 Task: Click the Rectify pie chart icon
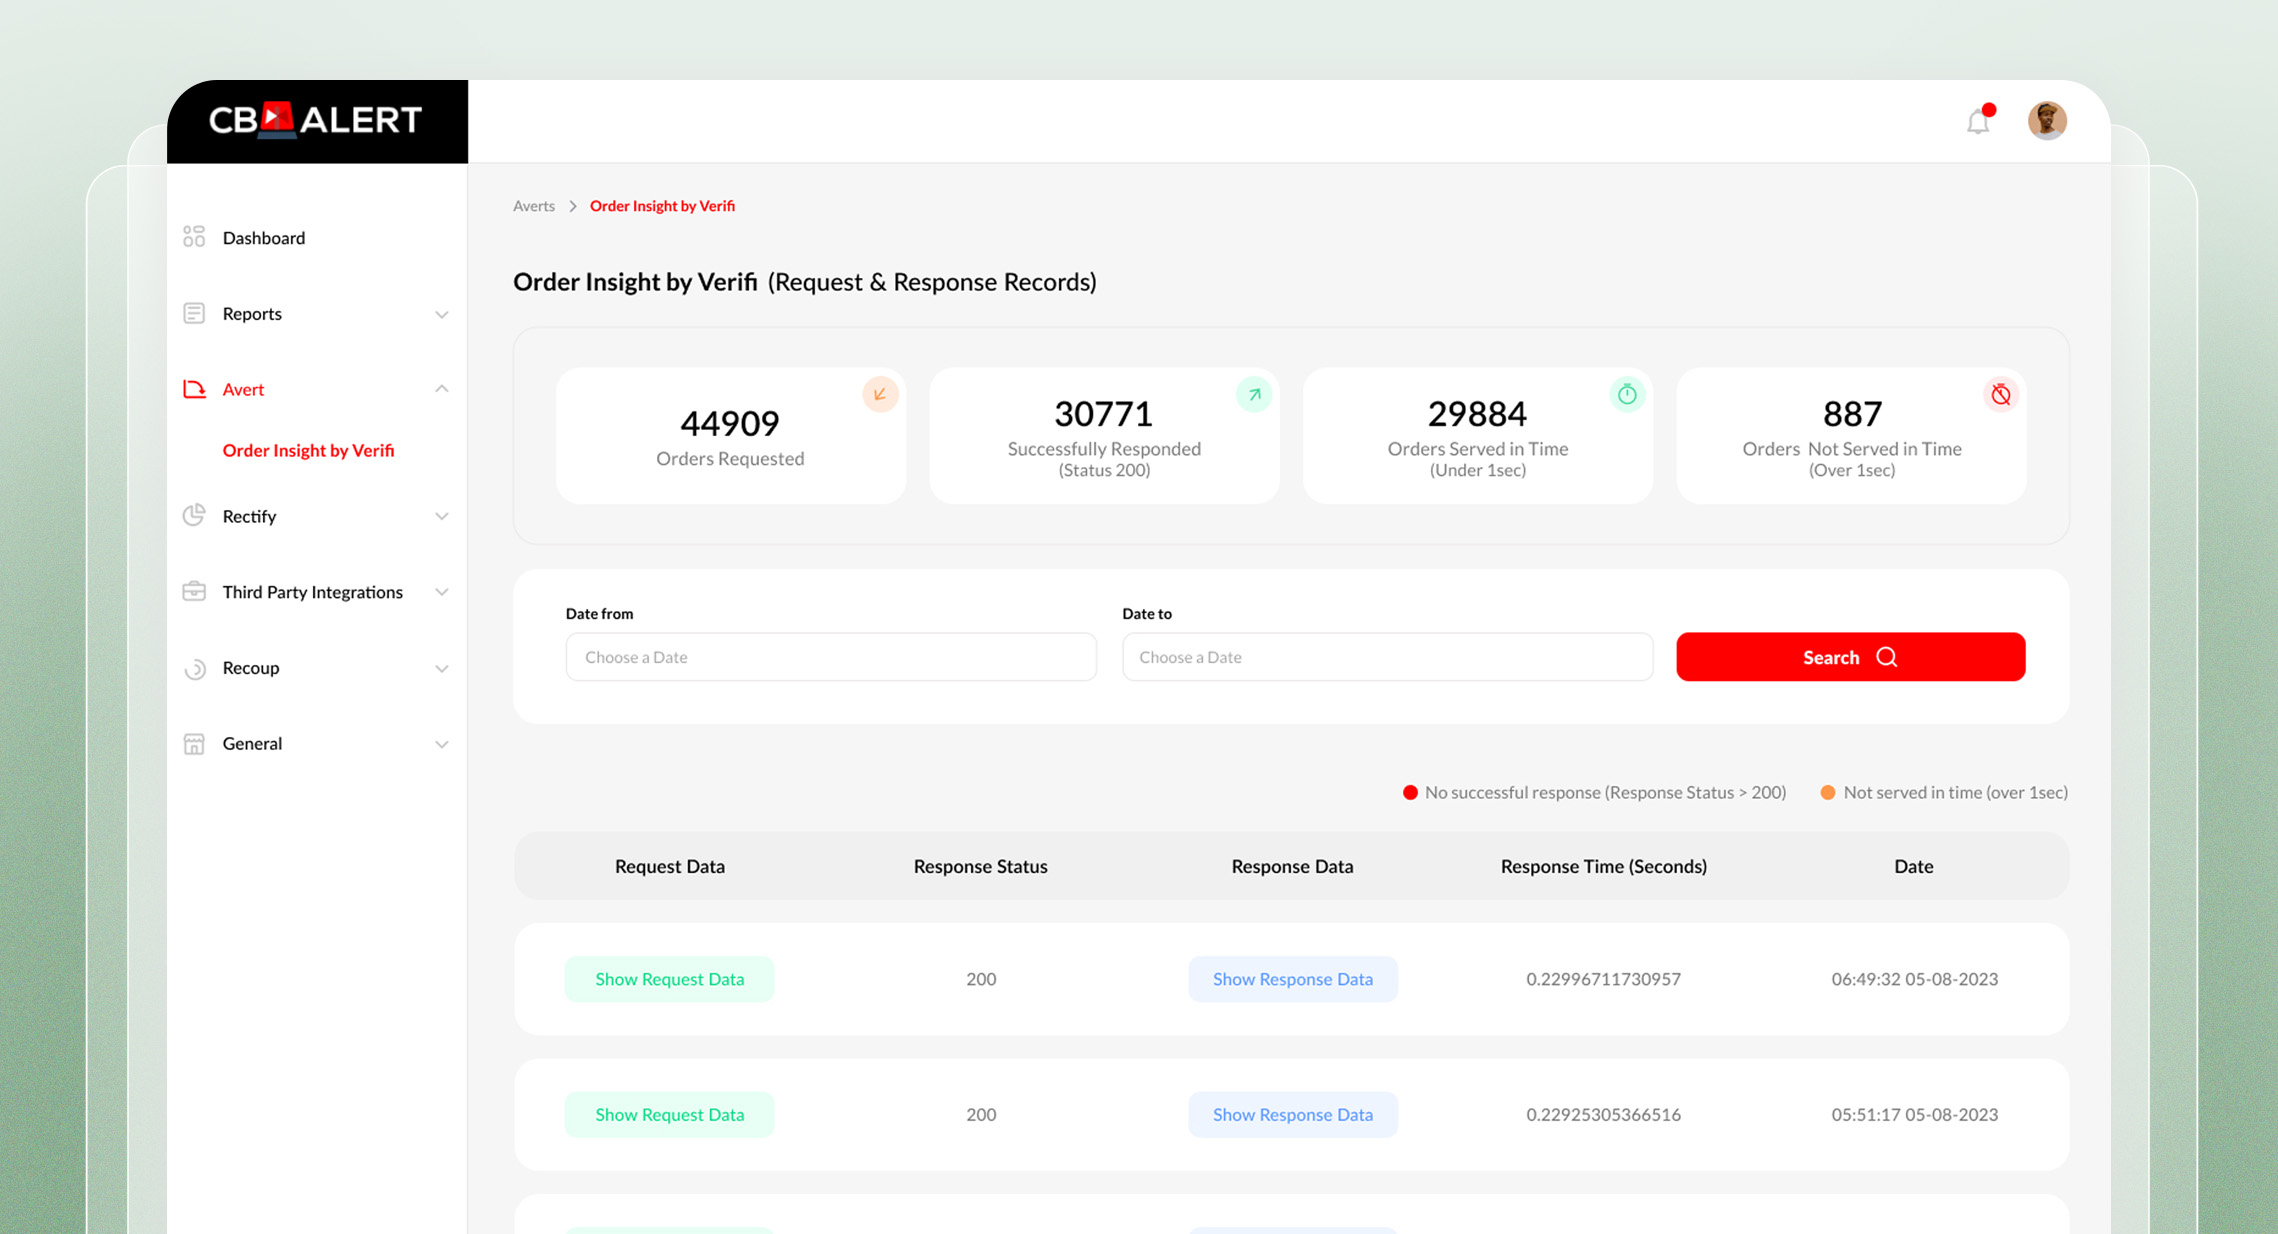(x=194, y=515)
